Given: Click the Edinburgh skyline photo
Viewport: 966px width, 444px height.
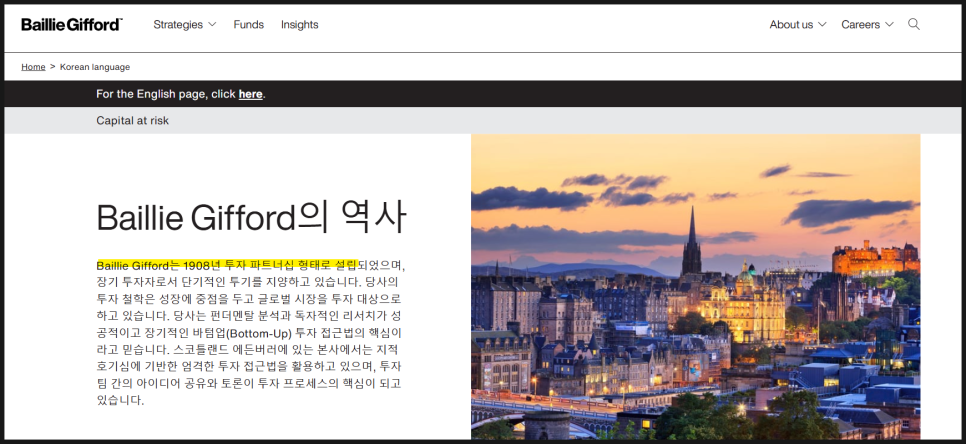Looking at the screenshot, I should 696,286.
